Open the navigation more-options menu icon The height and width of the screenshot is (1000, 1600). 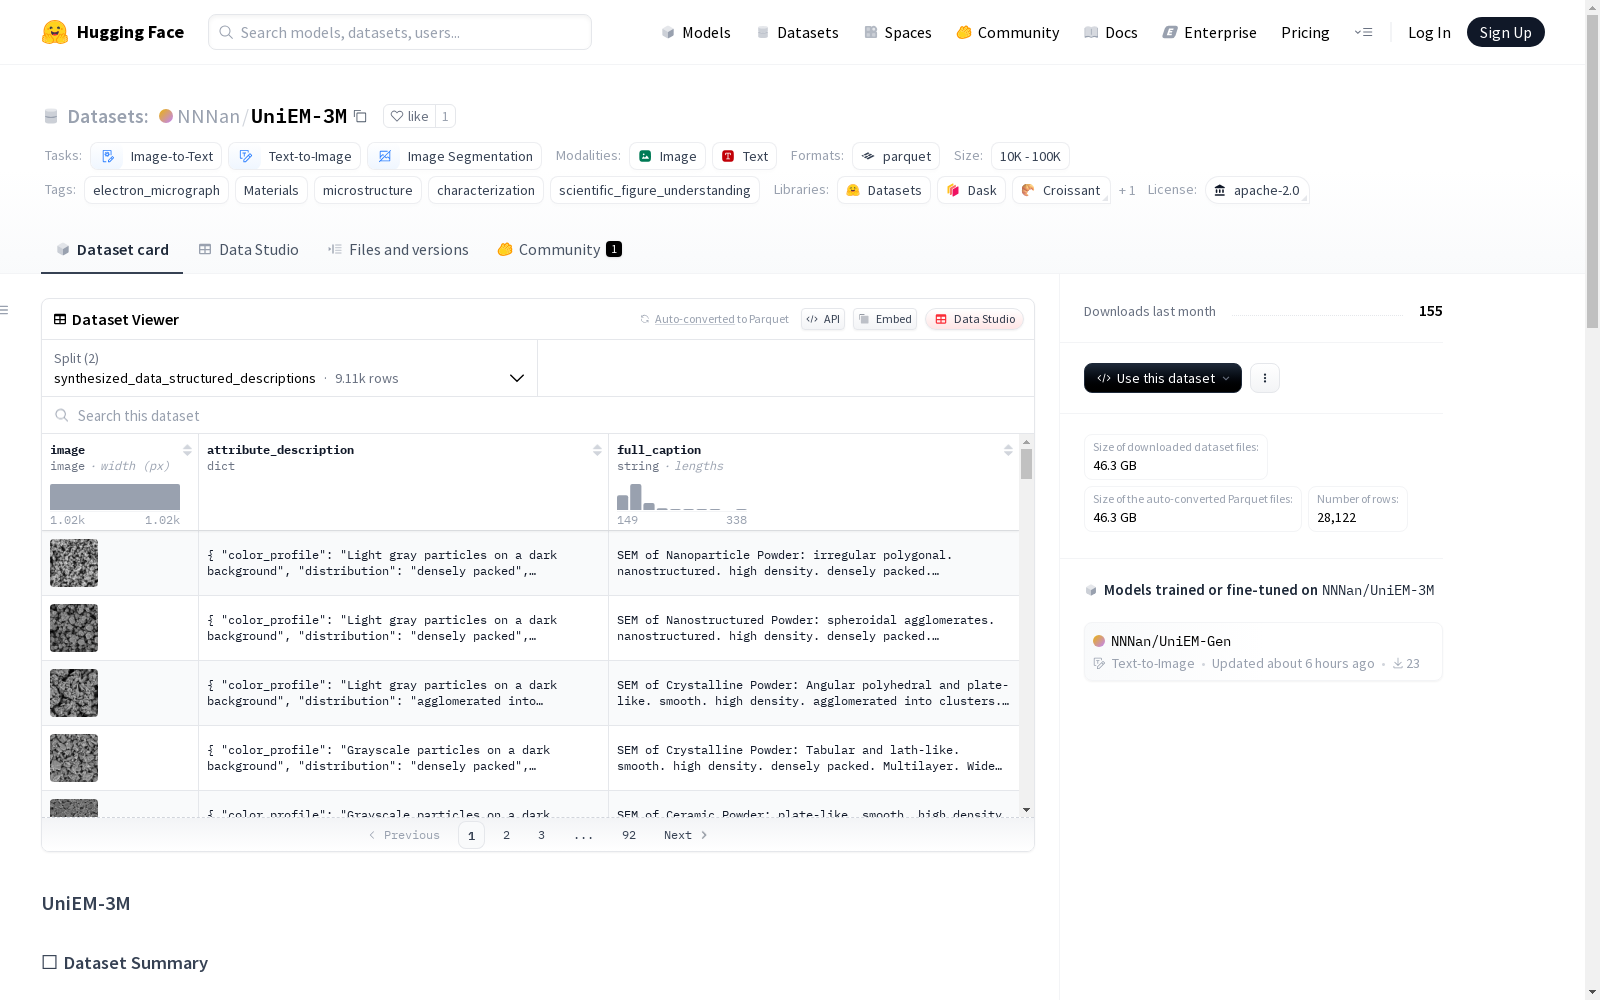point(1363,32)
